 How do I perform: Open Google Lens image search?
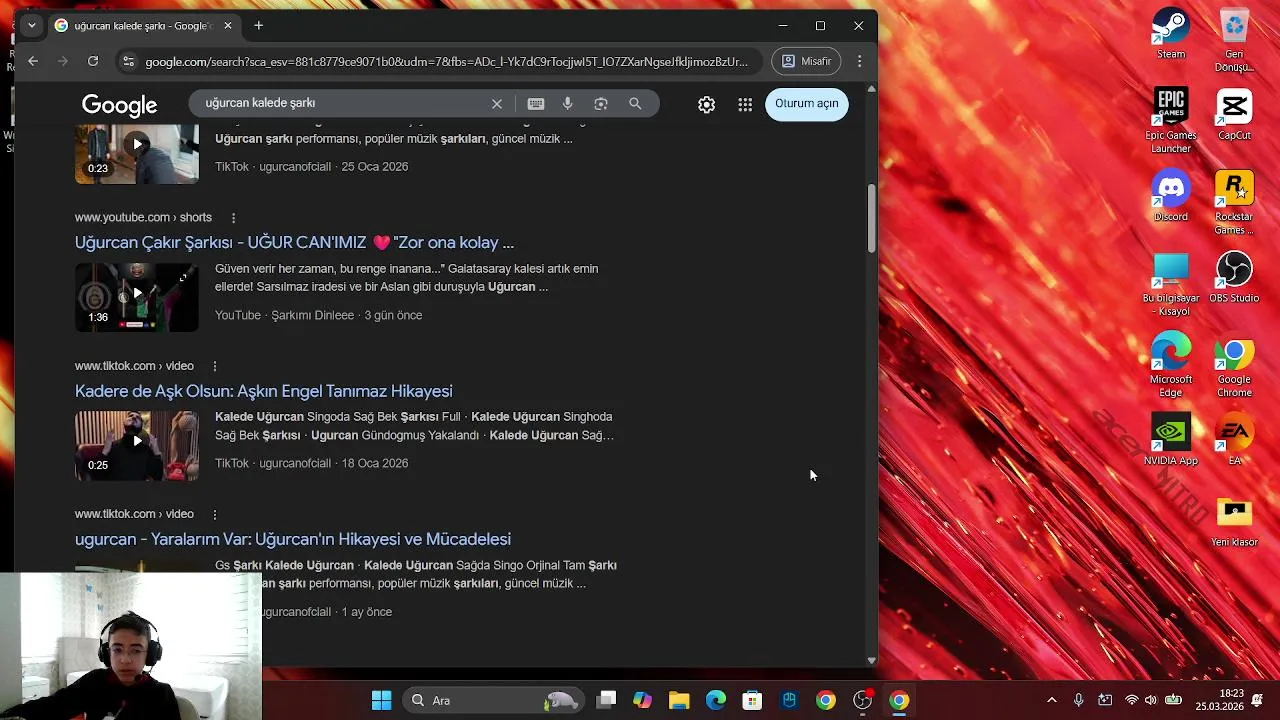[601, 104]
